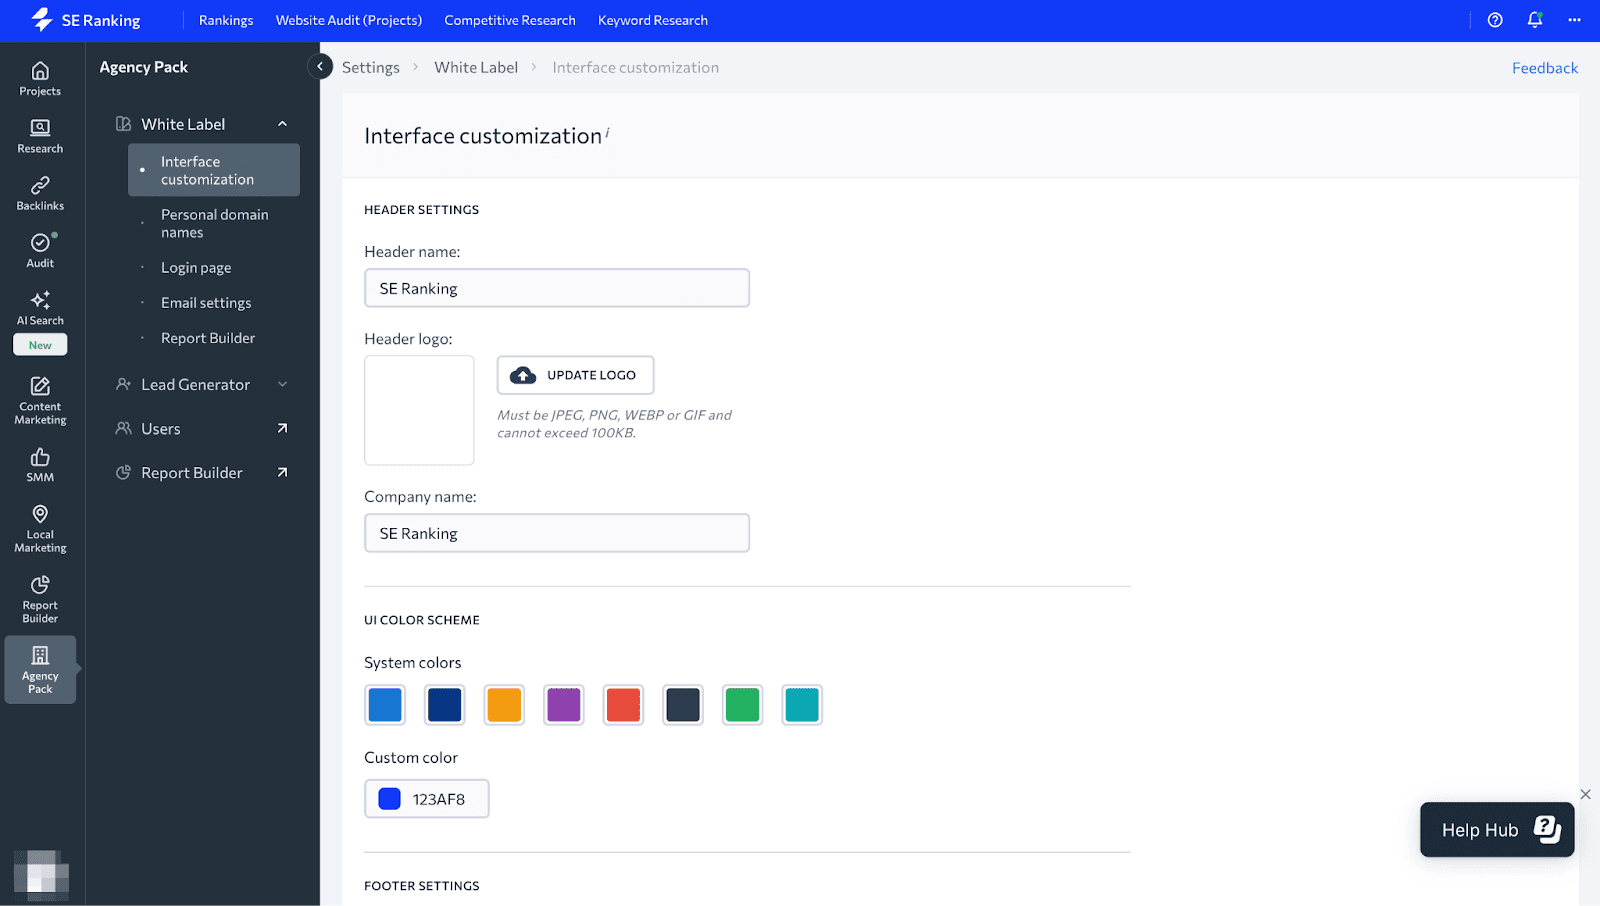
Task: Select the teal system color
Action: pyautogui.click(x=802, y=705)
